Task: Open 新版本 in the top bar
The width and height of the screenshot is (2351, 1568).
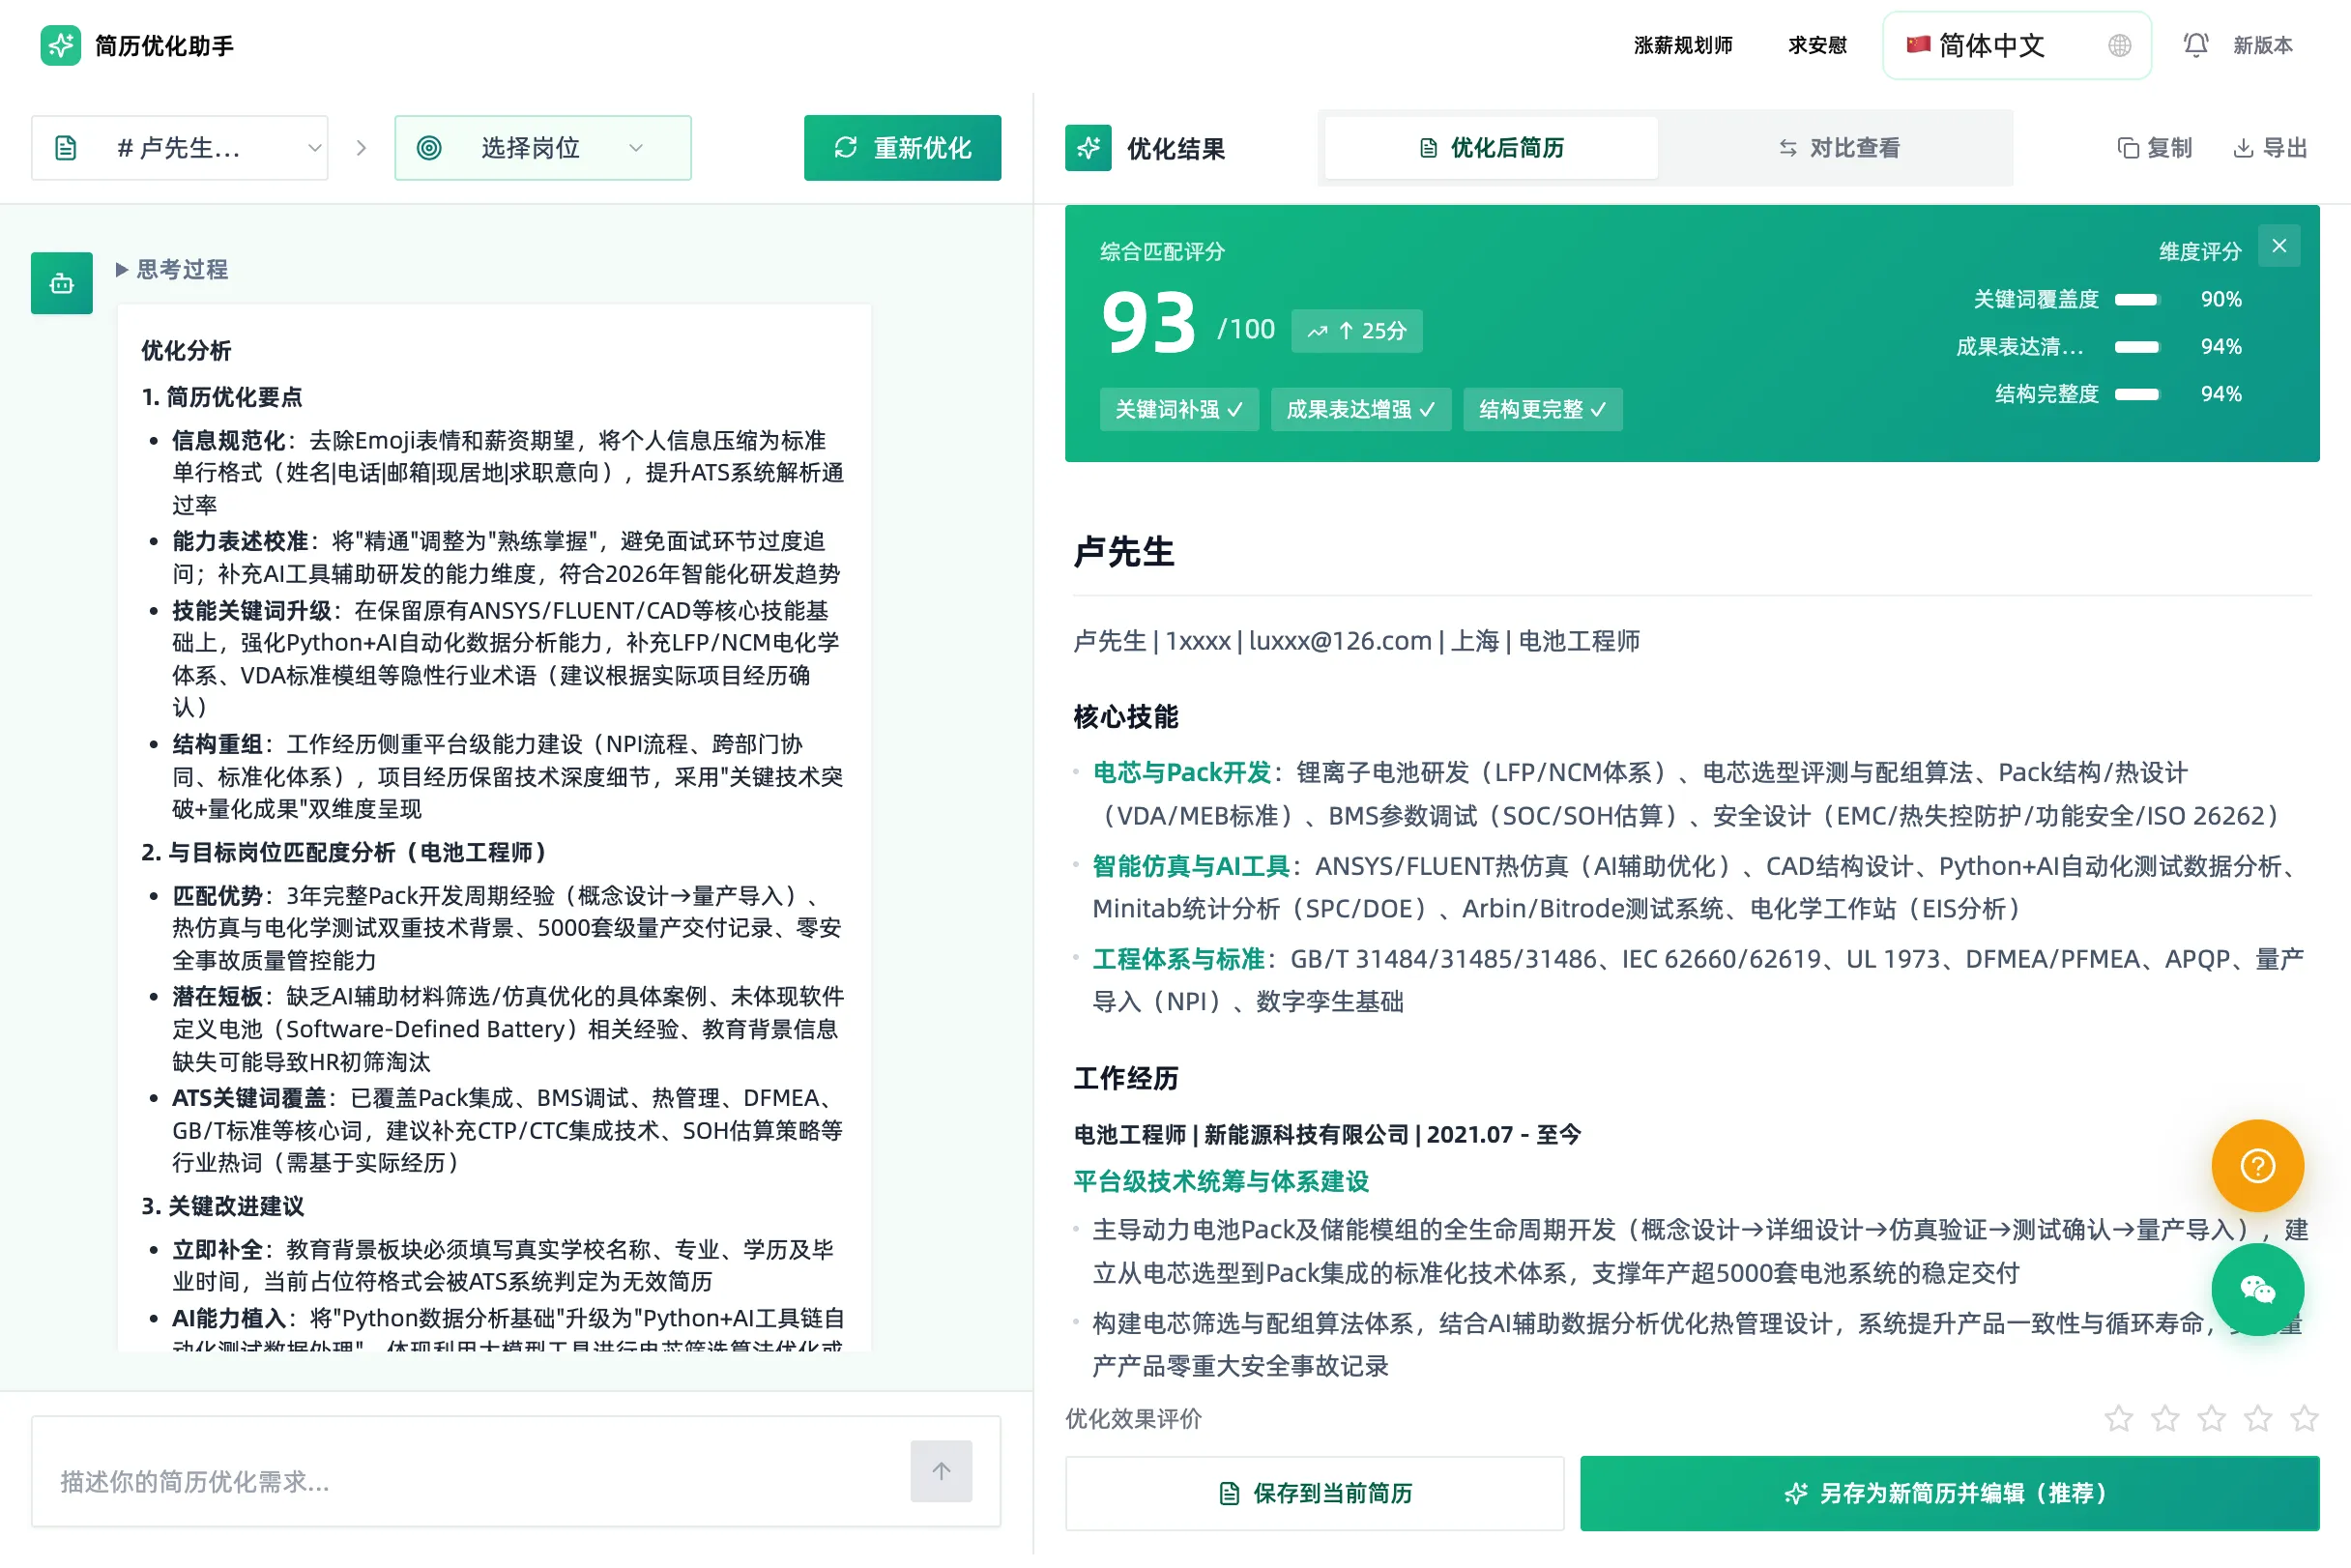Action: pos(2262,45)
